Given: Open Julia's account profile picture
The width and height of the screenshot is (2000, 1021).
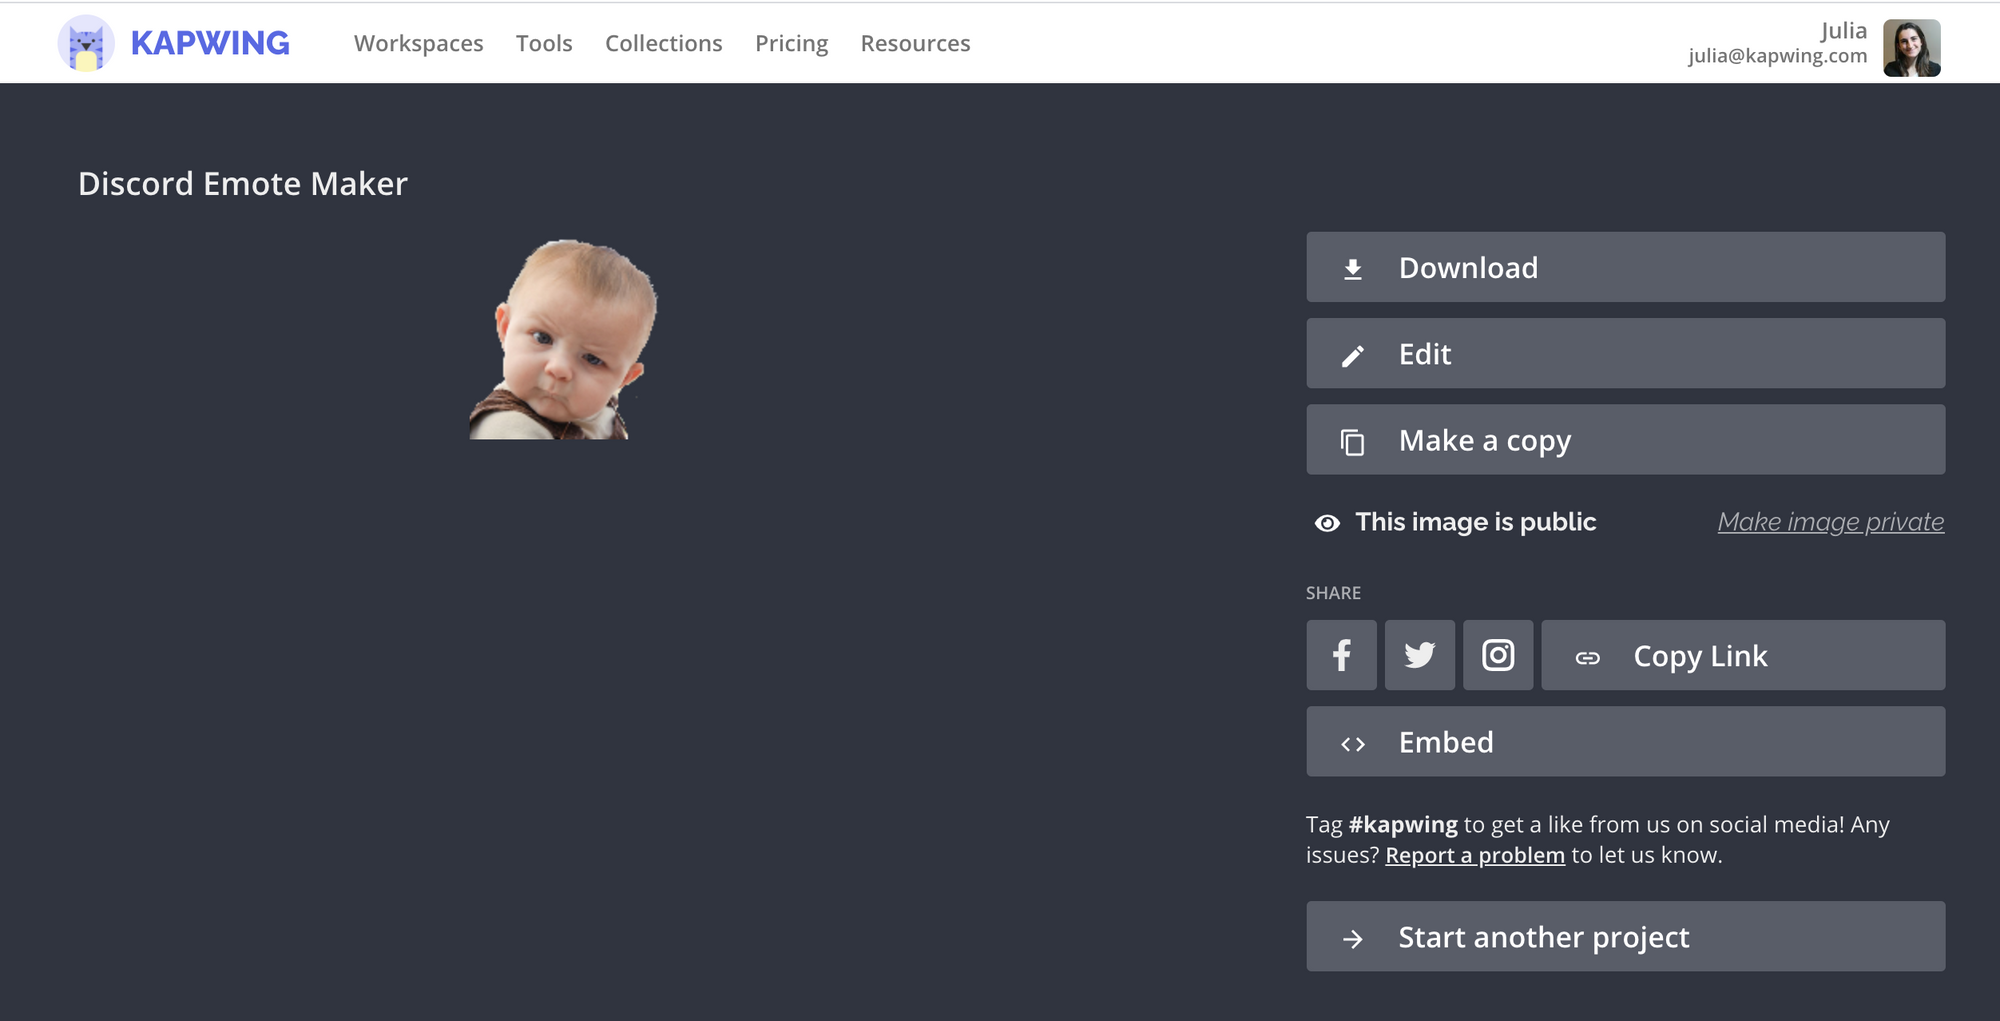Looking at the screenshot, I should pyautogui.click(x=1911, y=48).
